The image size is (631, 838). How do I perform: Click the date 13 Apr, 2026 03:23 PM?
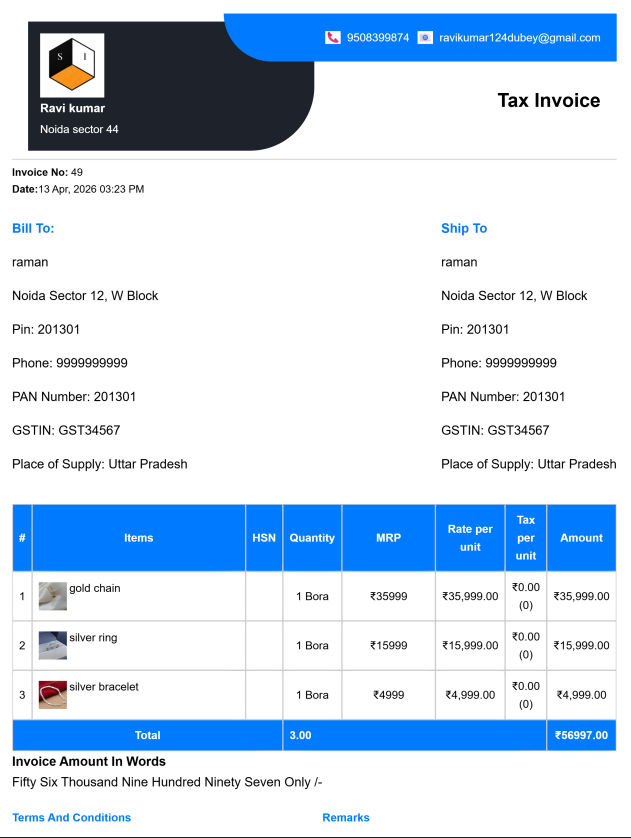pyautogui.click(x=91, y=189)
